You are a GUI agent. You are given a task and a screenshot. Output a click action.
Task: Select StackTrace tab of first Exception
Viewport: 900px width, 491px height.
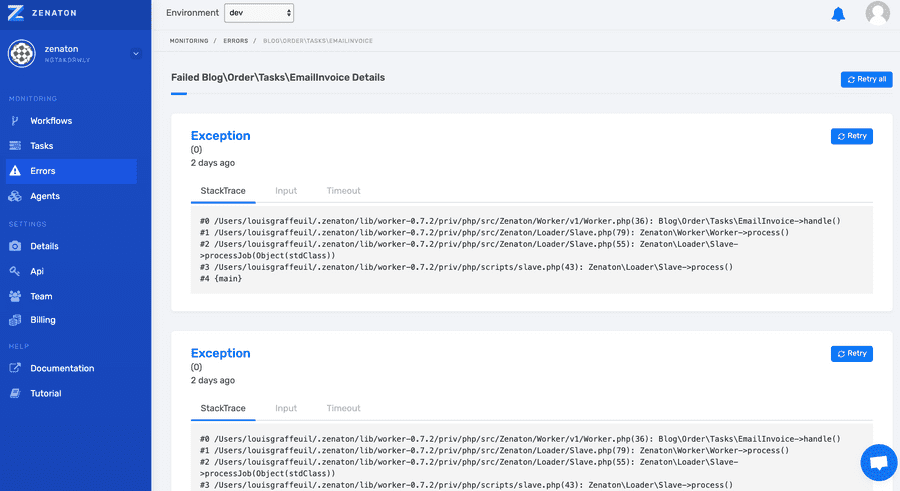[223, 191]
